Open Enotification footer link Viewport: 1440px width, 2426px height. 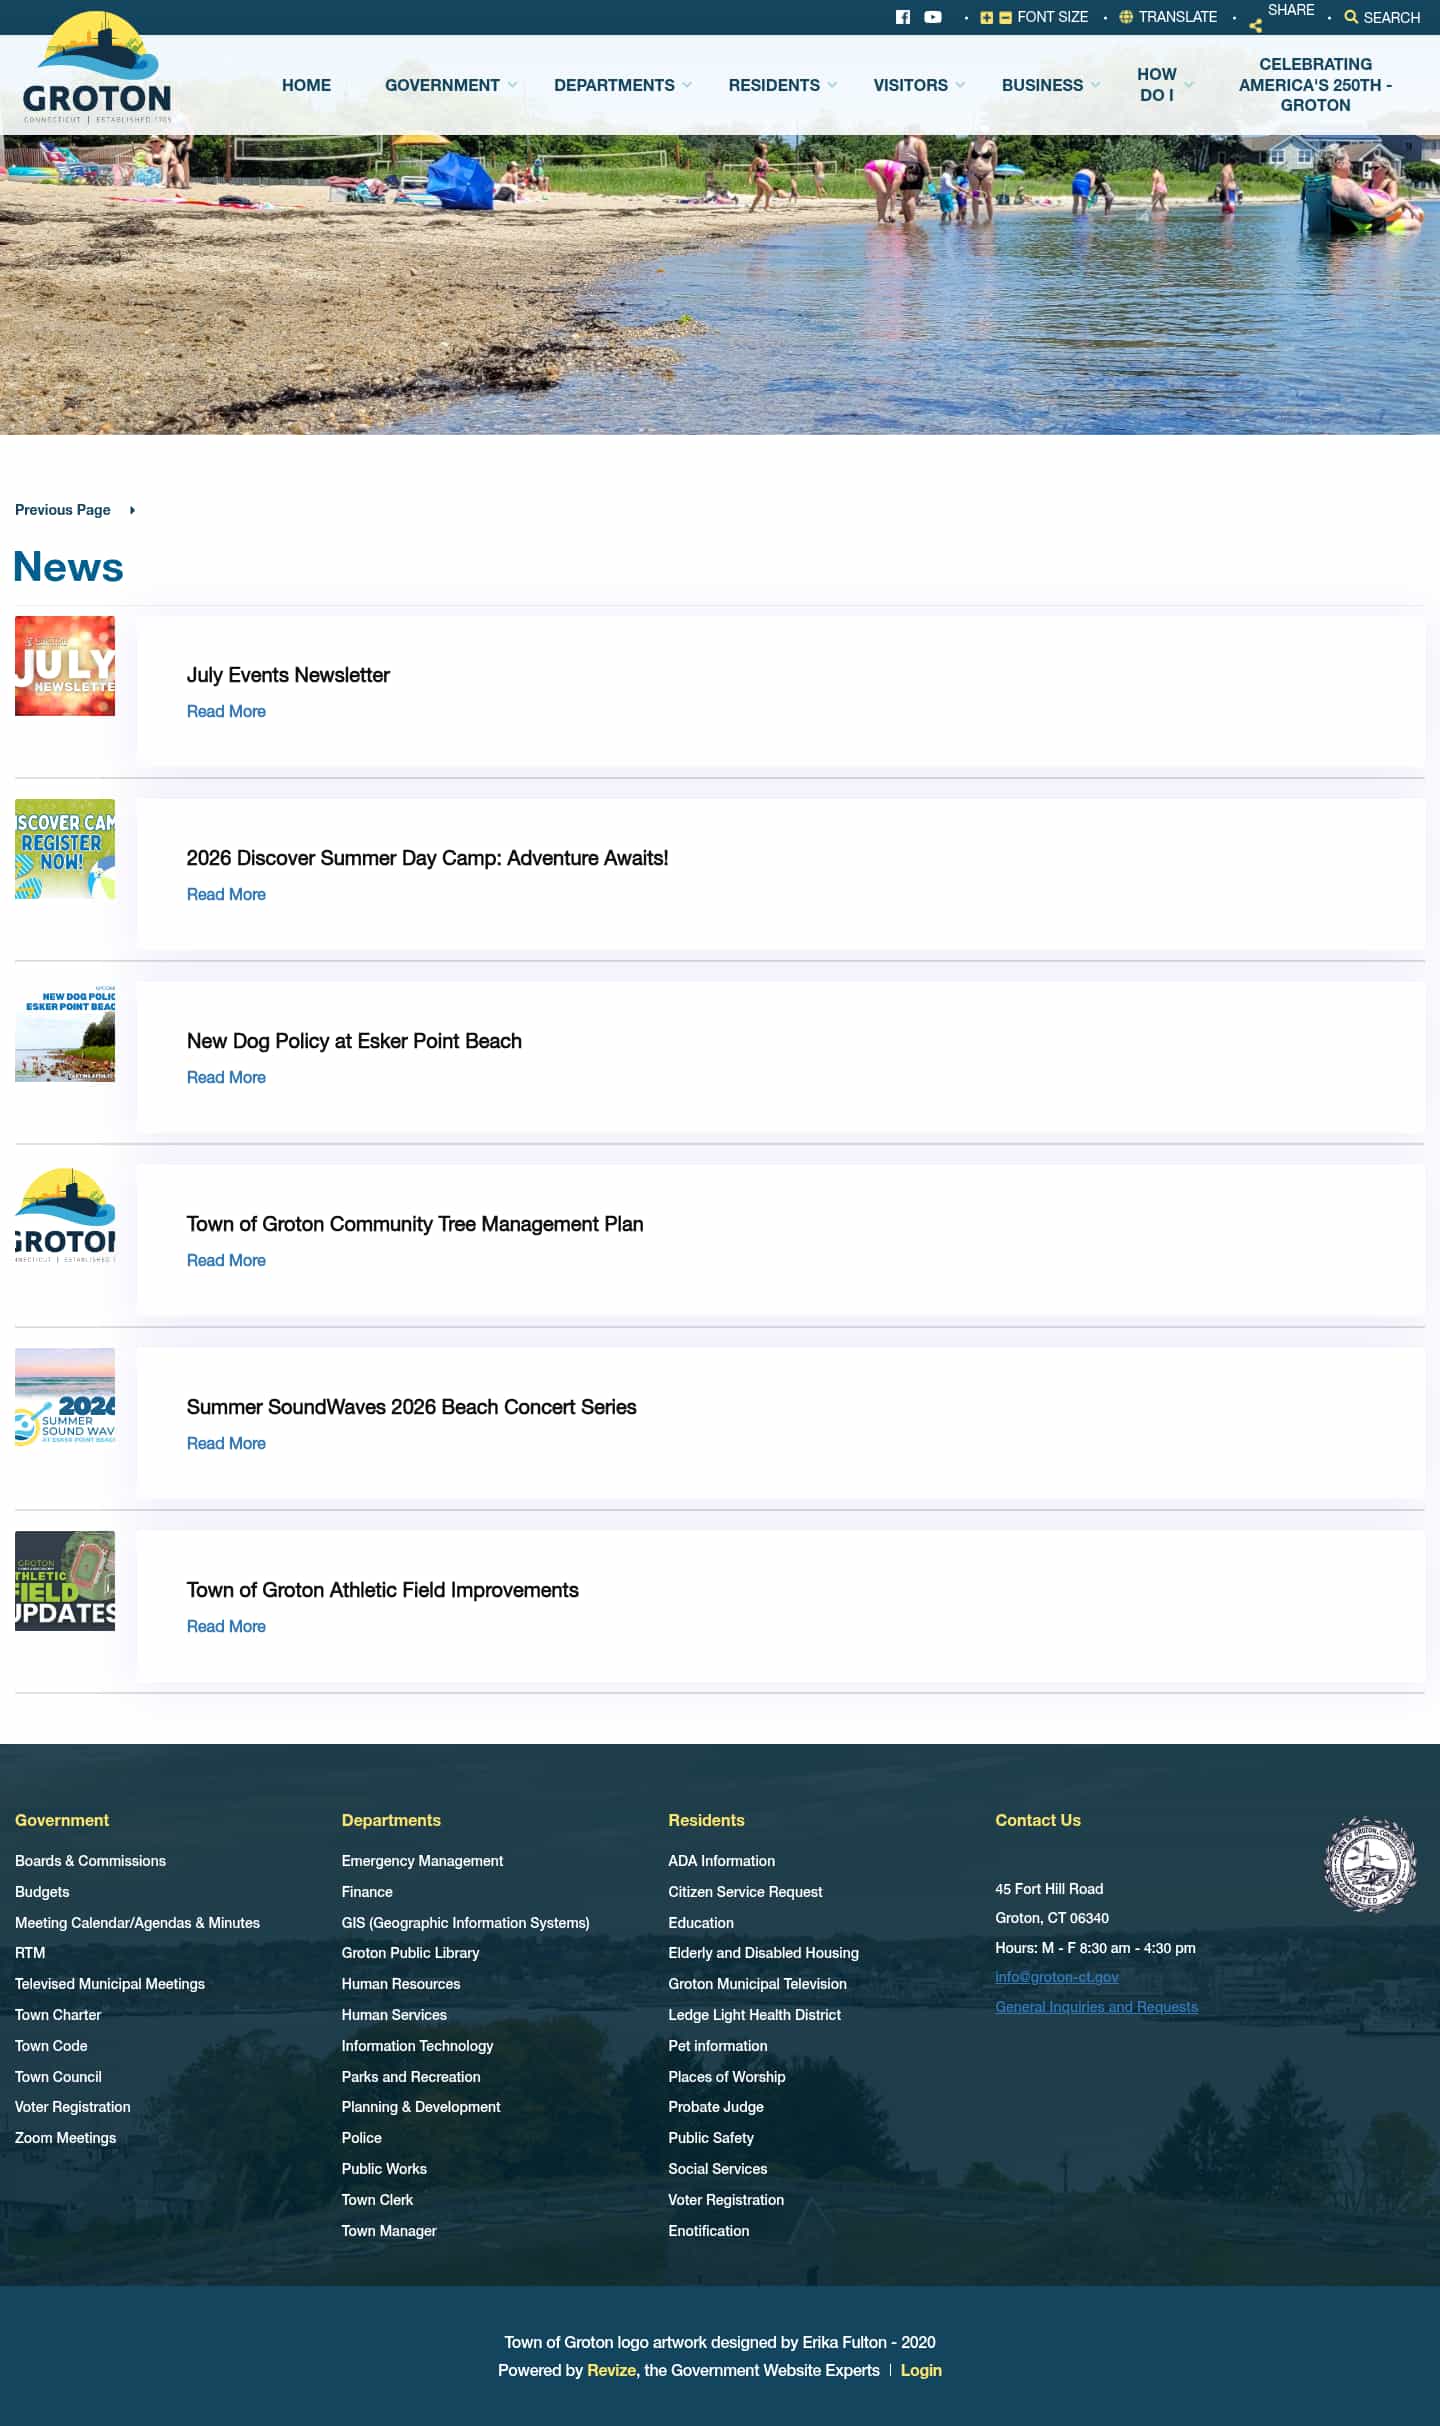(708, 2231)
